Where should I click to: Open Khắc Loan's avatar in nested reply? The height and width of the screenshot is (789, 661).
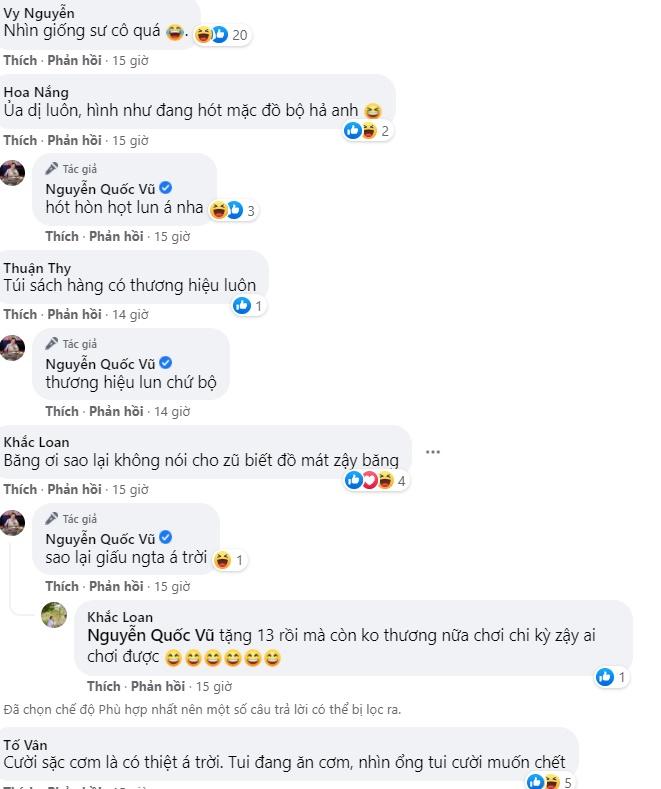tap(54, 615)
